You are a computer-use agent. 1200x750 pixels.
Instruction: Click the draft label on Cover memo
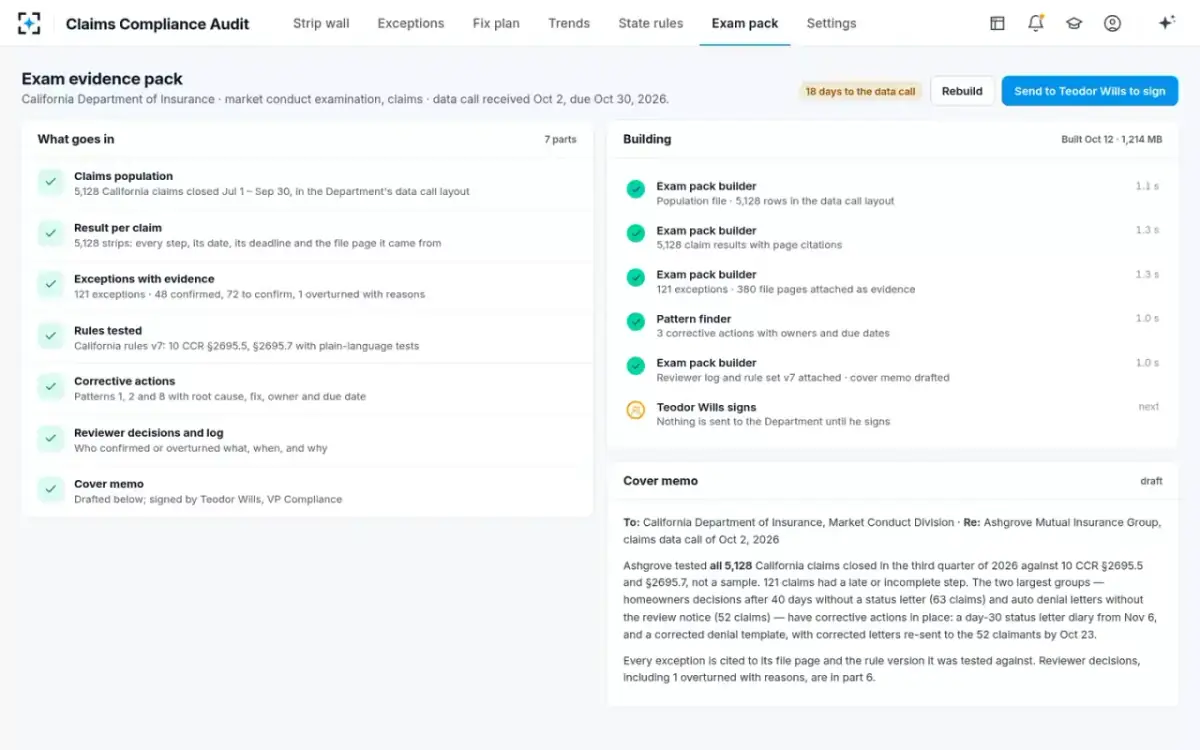tap(1151, 481)
